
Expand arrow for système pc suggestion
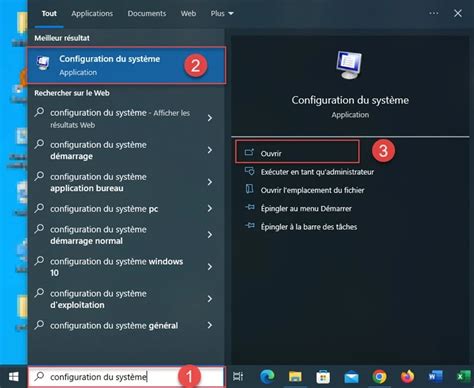[x=210, y=208]
